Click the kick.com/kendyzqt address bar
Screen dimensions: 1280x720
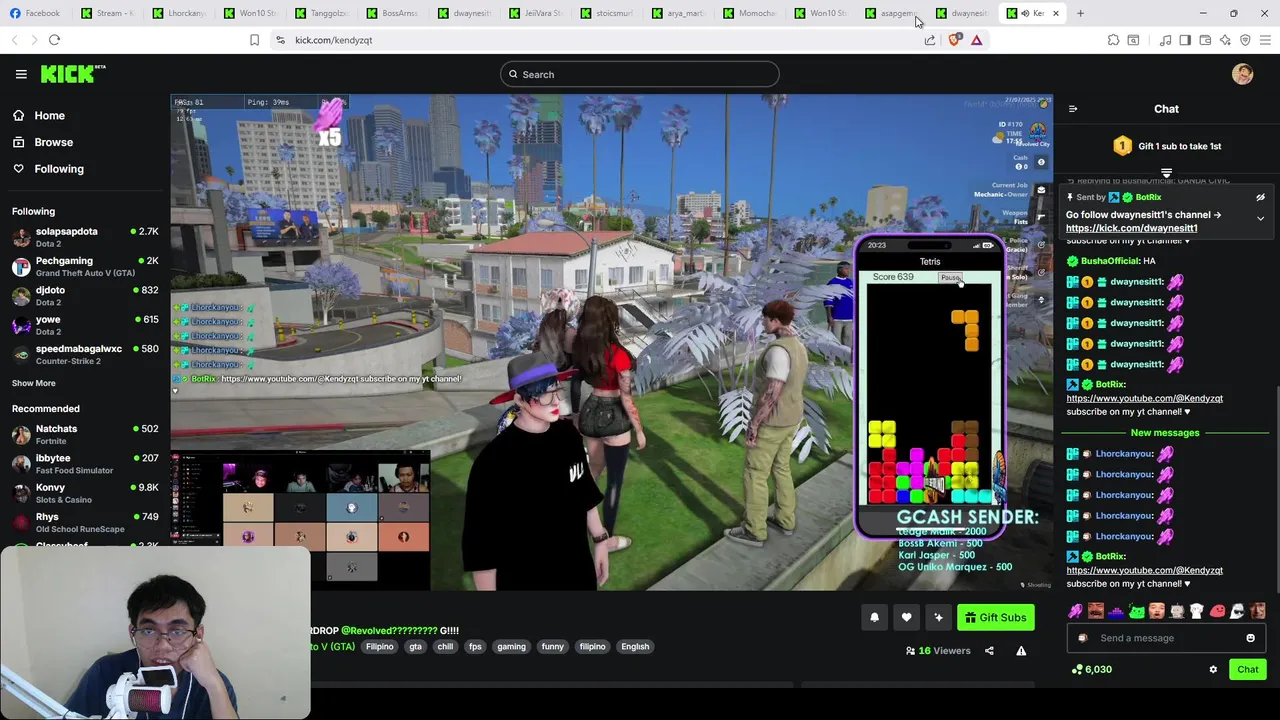[x=600, y=40]
